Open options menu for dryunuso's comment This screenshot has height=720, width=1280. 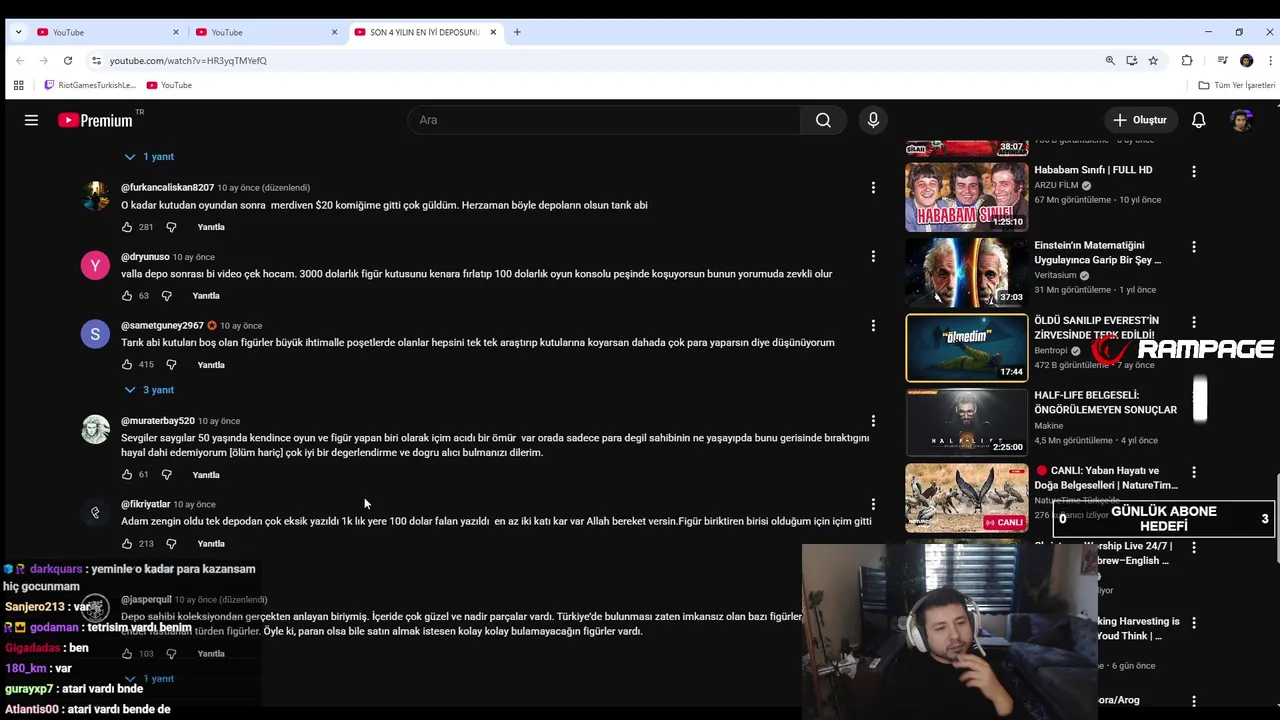click(873, 256)
